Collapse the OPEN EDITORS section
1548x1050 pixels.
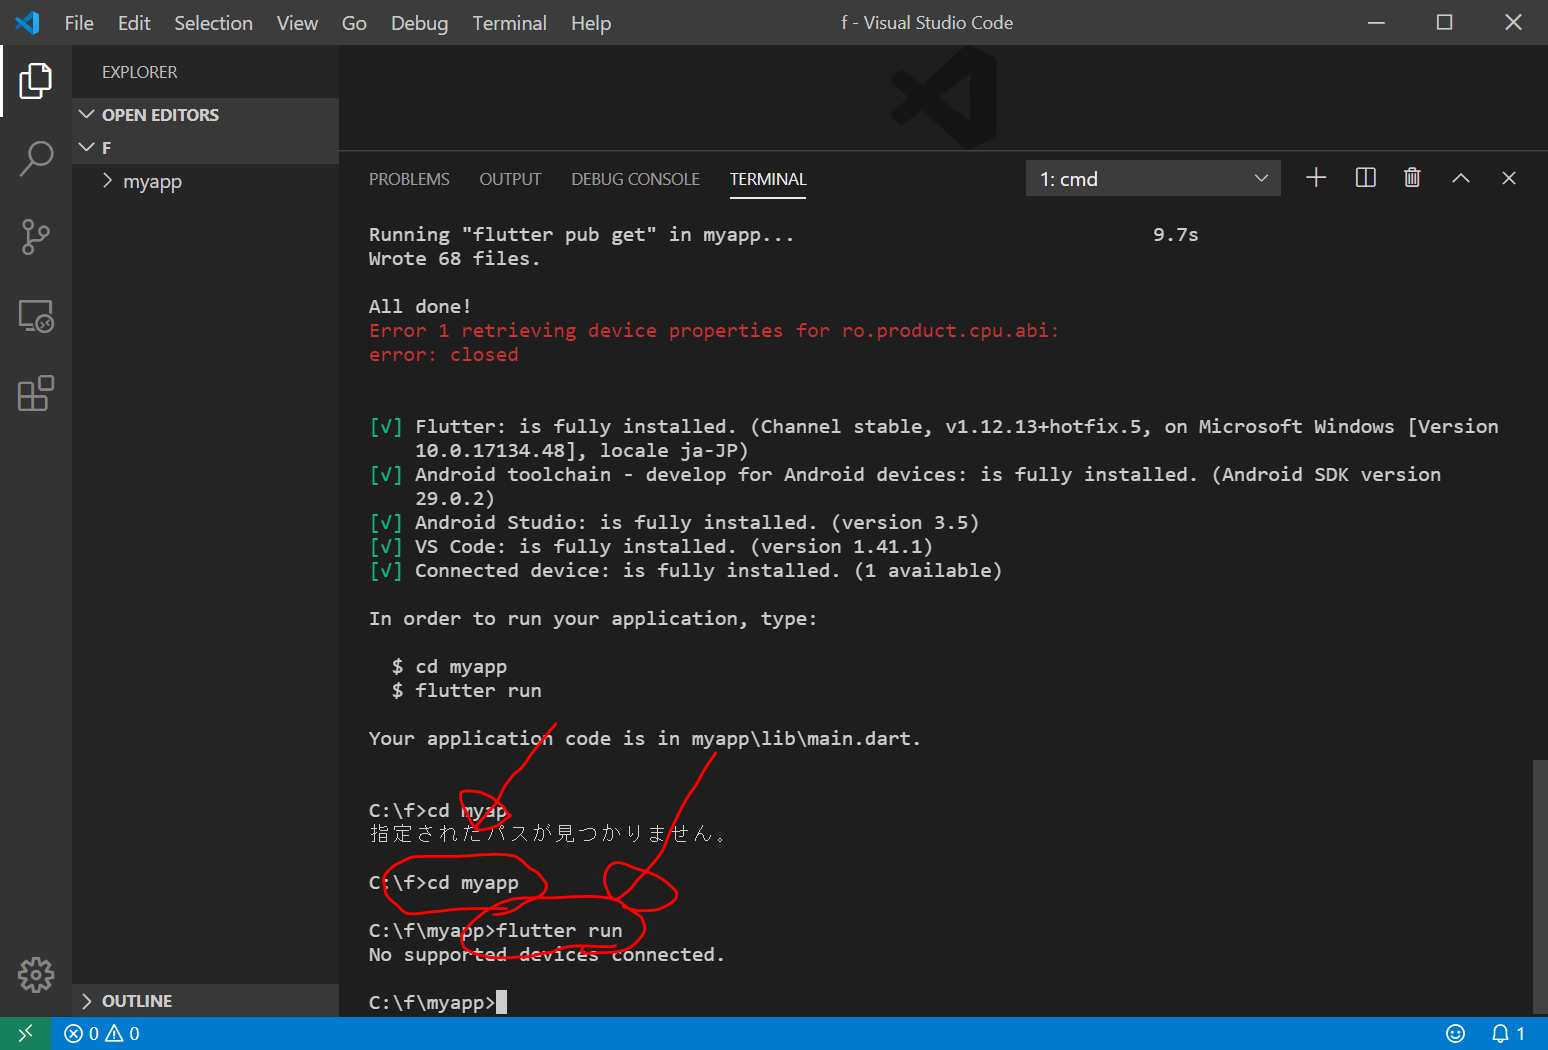point(205,115)
